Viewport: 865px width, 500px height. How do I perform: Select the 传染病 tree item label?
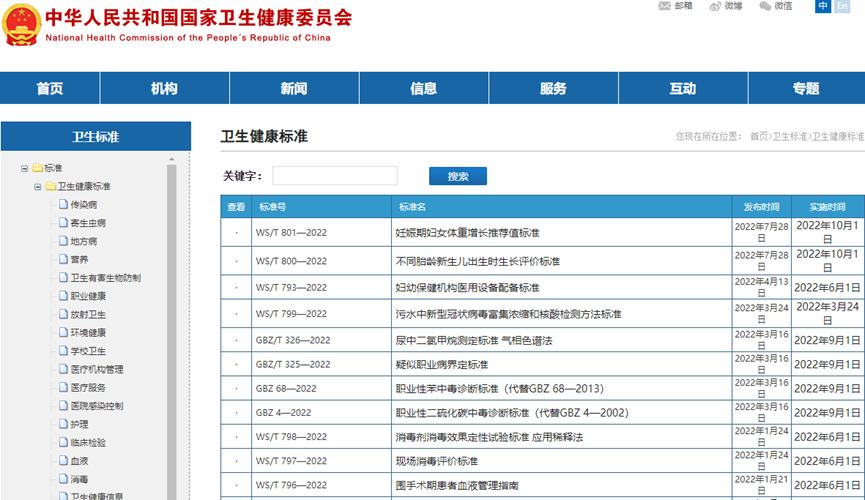pos(84,205)
